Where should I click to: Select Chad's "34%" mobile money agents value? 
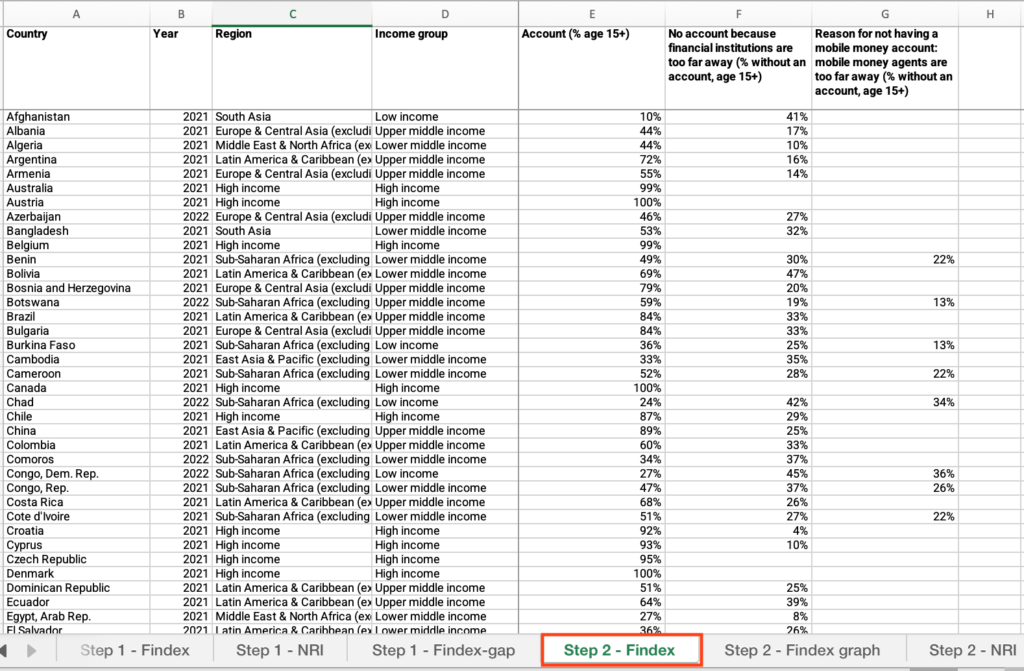(885, 402)
